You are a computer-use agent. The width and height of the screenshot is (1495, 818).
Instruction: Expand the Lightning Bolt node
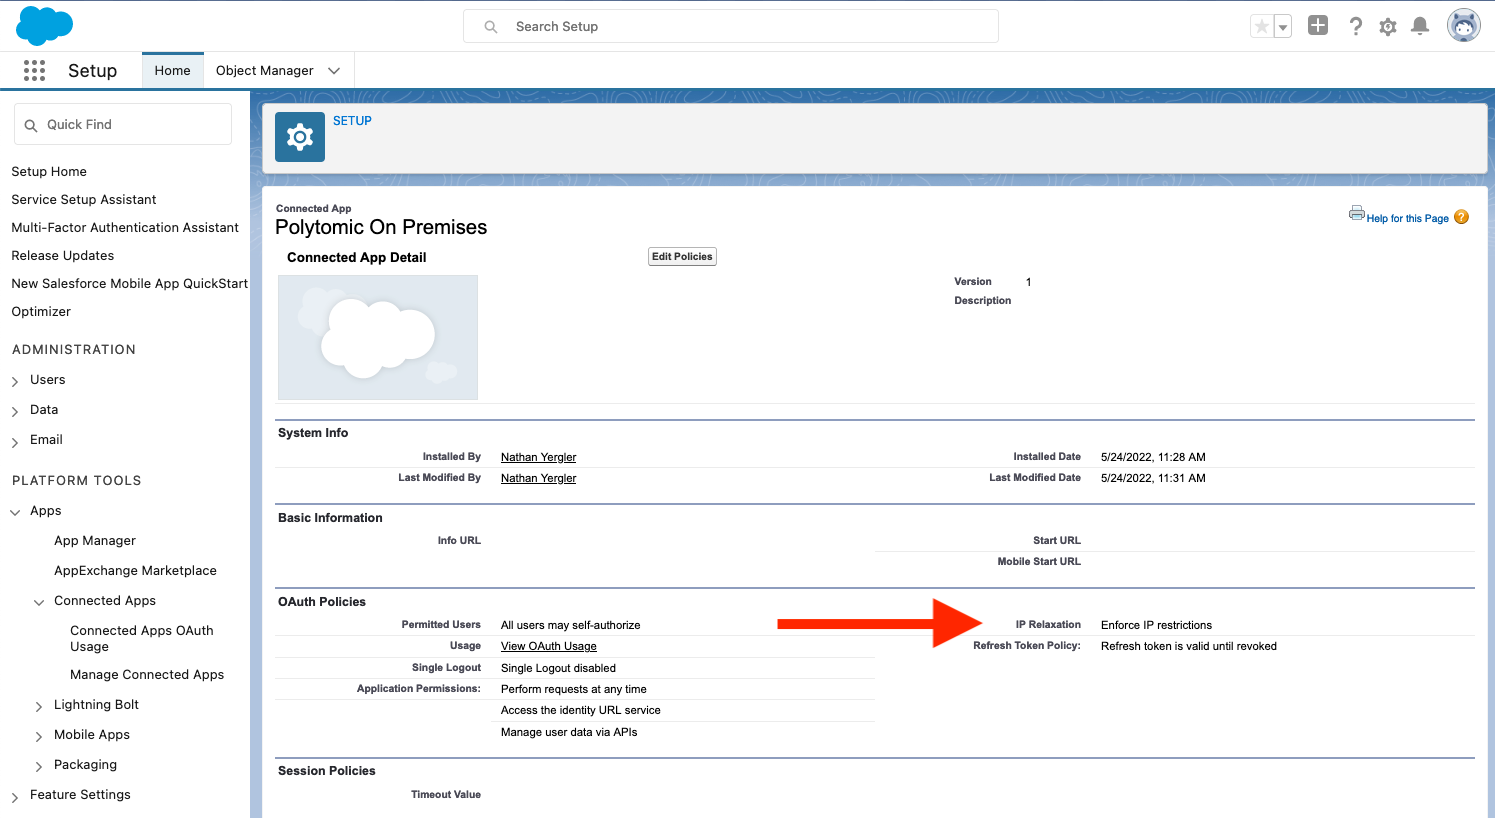pos(39,706)
